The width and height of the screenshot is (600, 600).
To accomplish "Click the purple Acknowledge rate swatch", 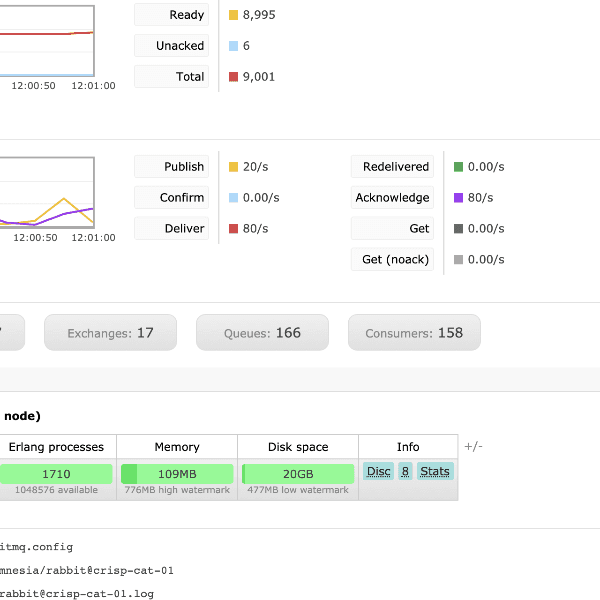I will [x=458, y=198].
